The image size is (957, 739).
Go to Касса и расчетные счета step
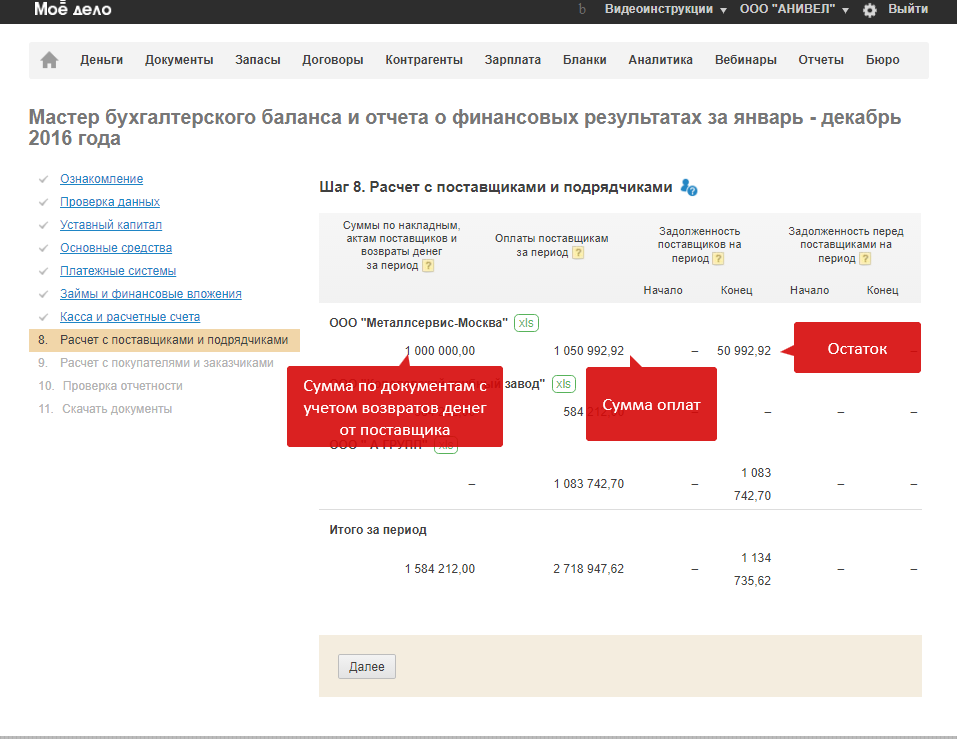(x=130, y=317)
